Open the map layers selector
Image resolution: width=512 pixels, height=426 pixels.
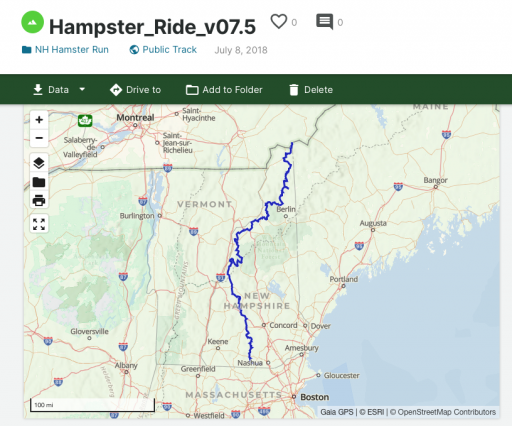39,163
